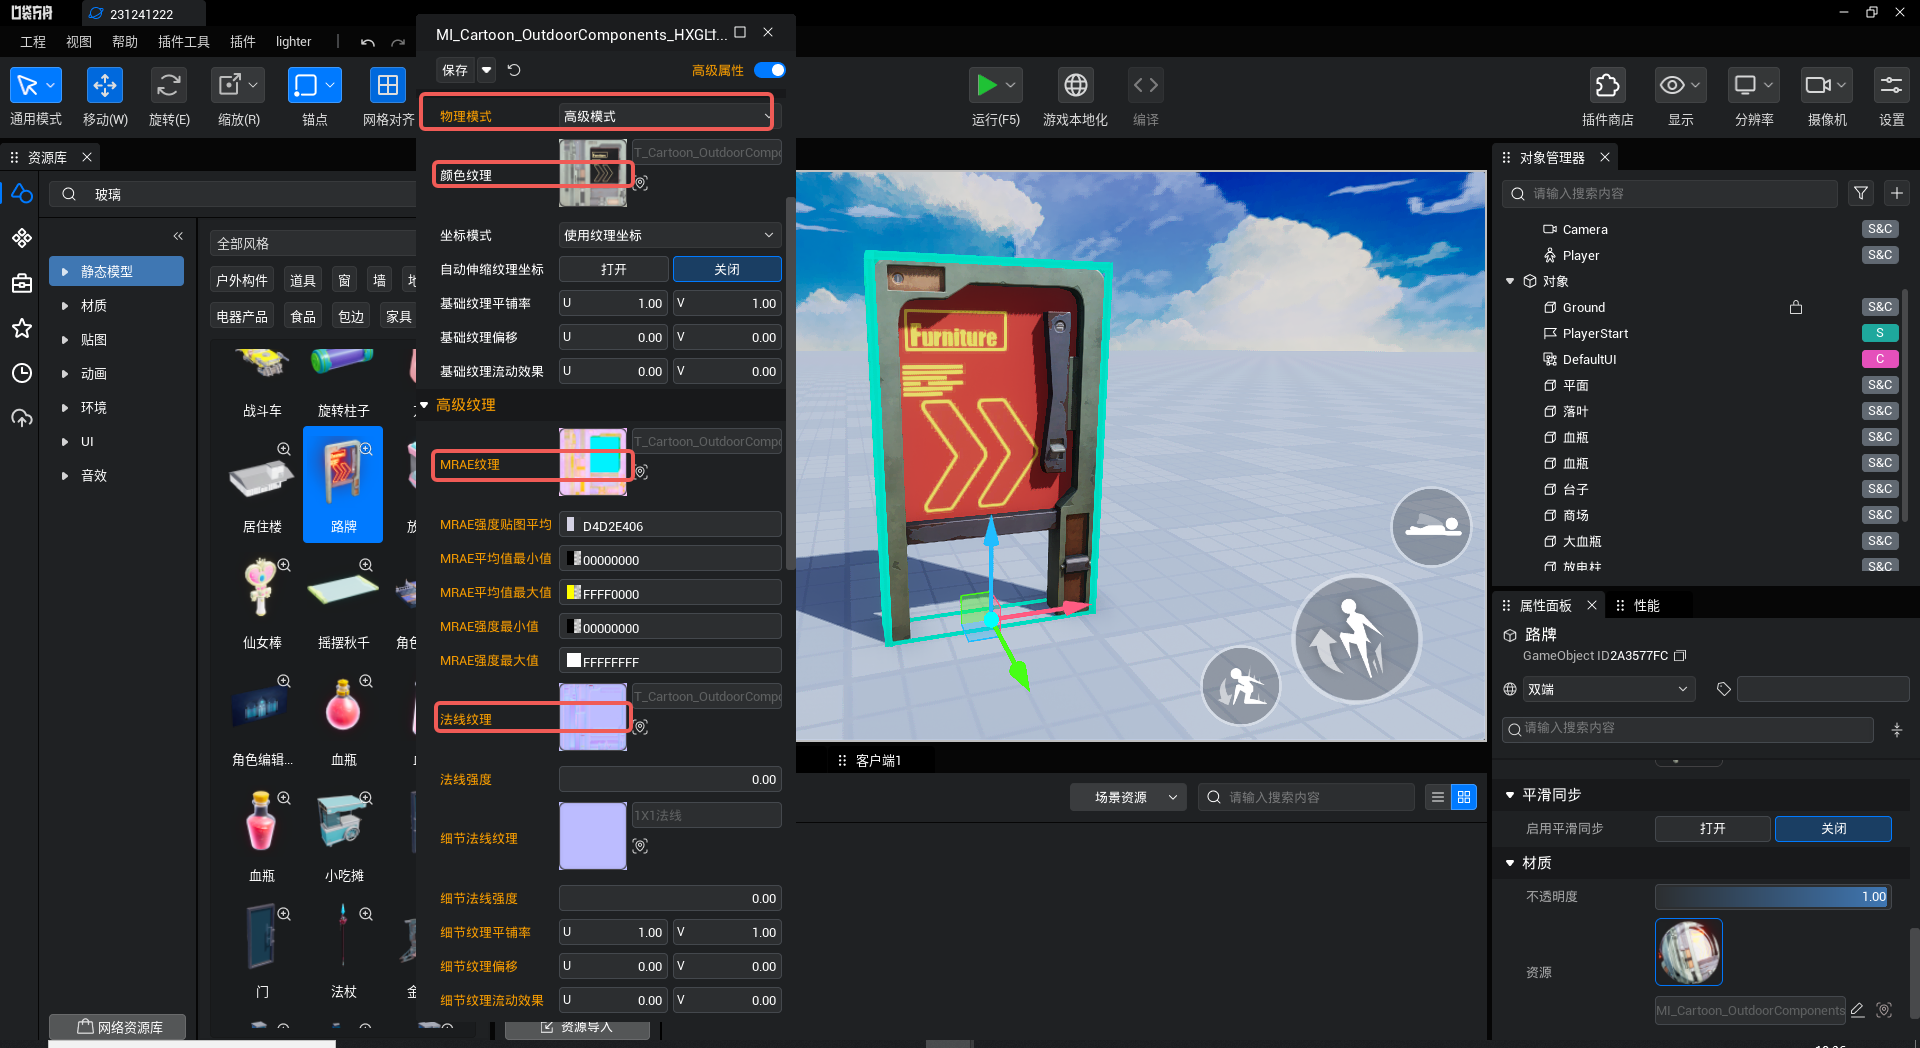Image resolution: width=1920 pixels, height=1048 pixels.
Task: Click the 保存 button
Action: click(x=455, y=70)
